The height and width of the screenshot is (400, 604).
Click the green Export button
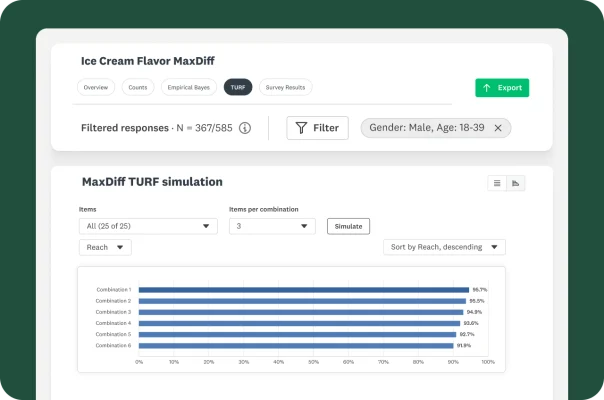point(502,88)
